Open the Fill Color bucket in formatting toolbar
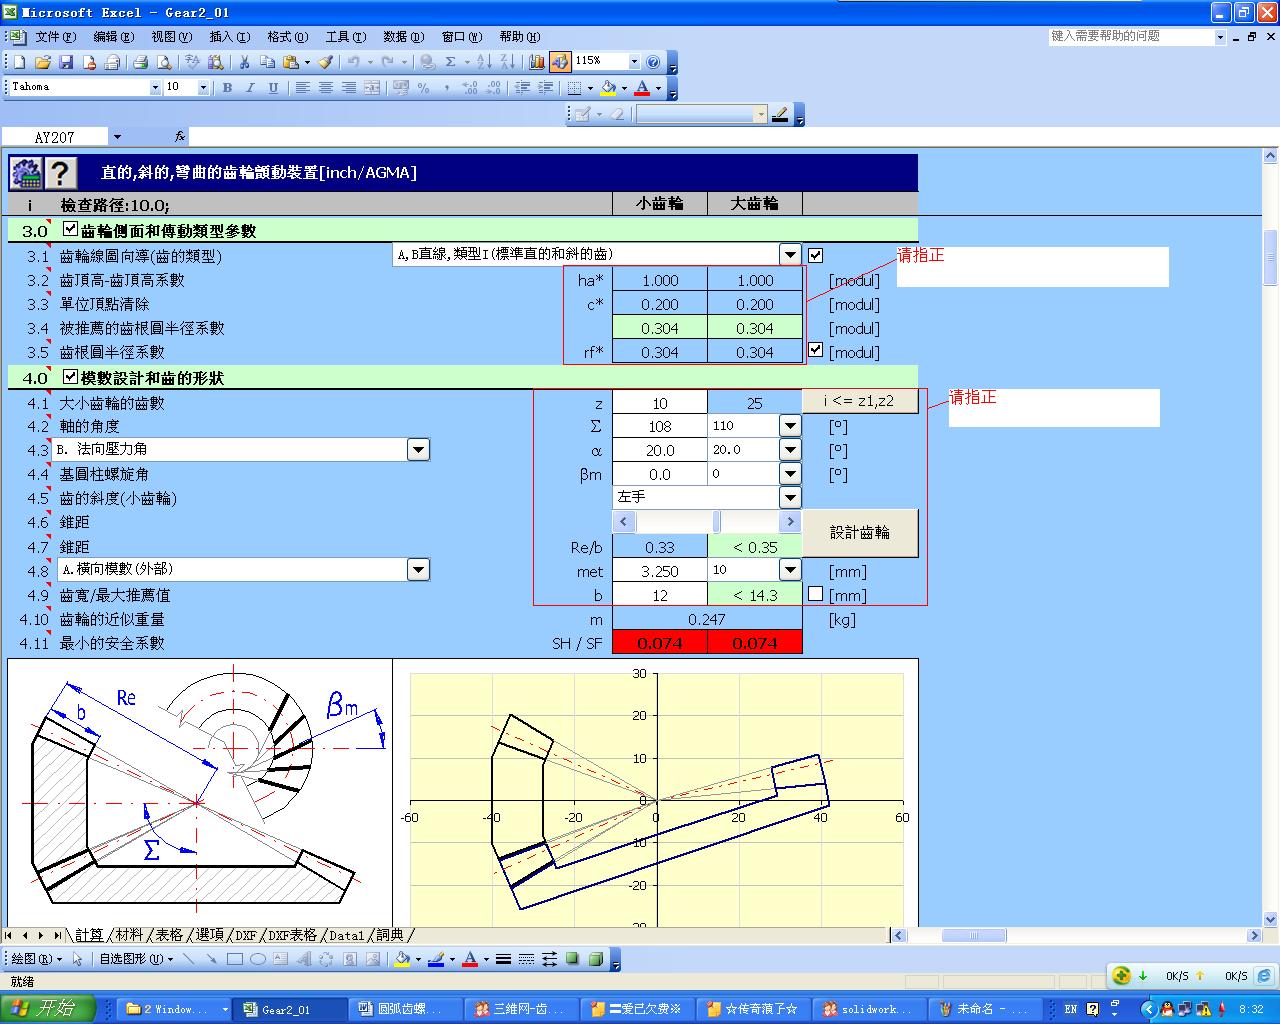Image resolution: width=1280 pixels, height=1024 pixels. (608, 88)
